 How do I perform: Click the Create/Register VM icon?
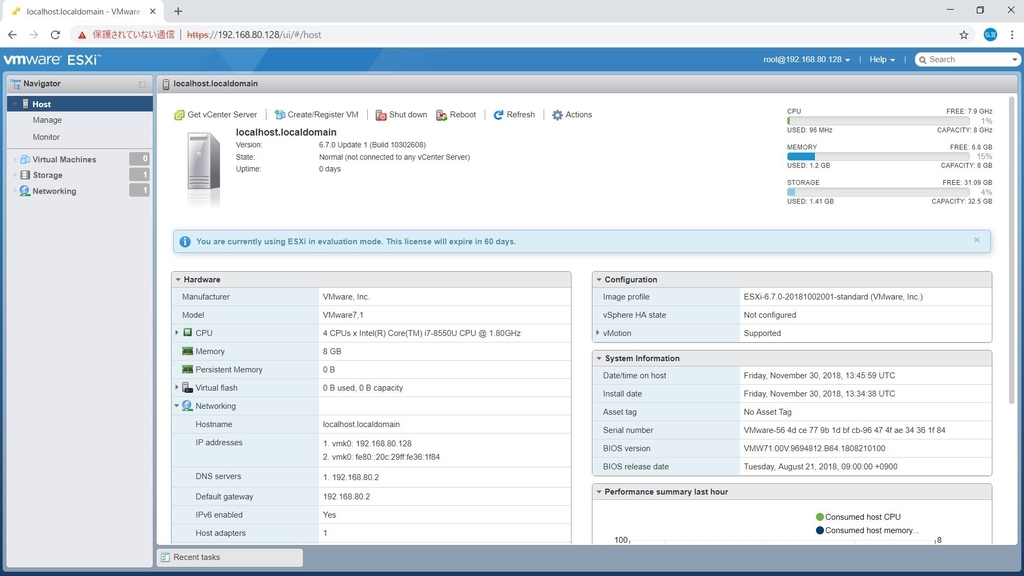coord(280,115)
